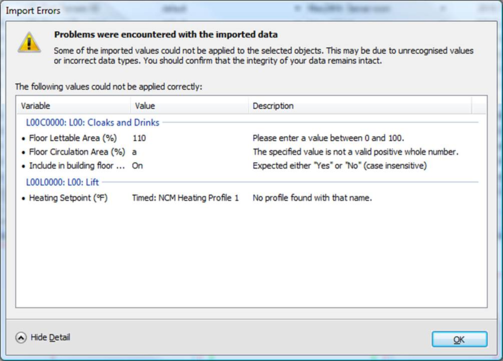The width and height of the screenshot is (503, 361).
Task: Click the value 110
Action: [139, 138]
